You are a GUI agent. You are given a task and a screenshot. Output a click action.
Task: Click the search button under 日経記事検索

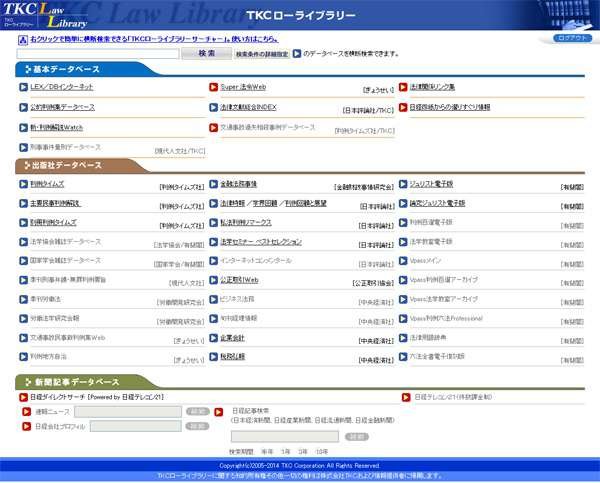(x=357, y=437)
